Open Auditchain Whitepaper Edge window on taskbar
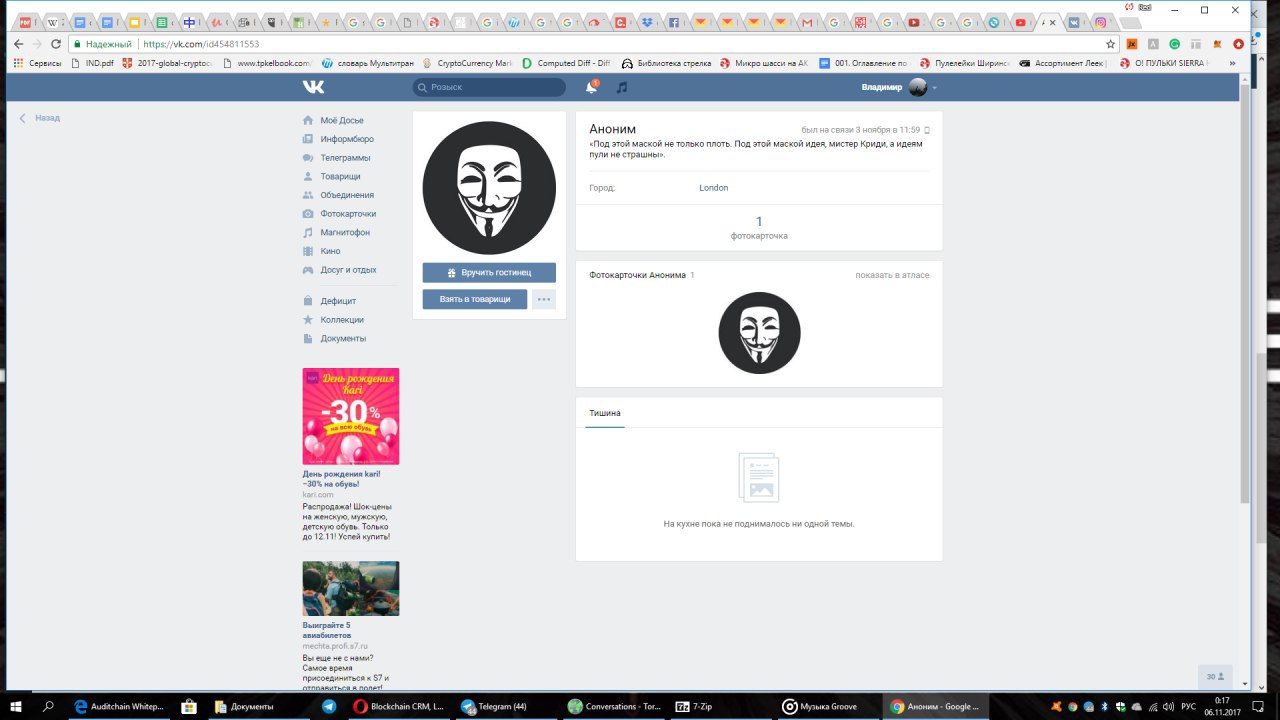Image resolution: width=1280 pixels, height=720 pixels. [x=120, y=706]
